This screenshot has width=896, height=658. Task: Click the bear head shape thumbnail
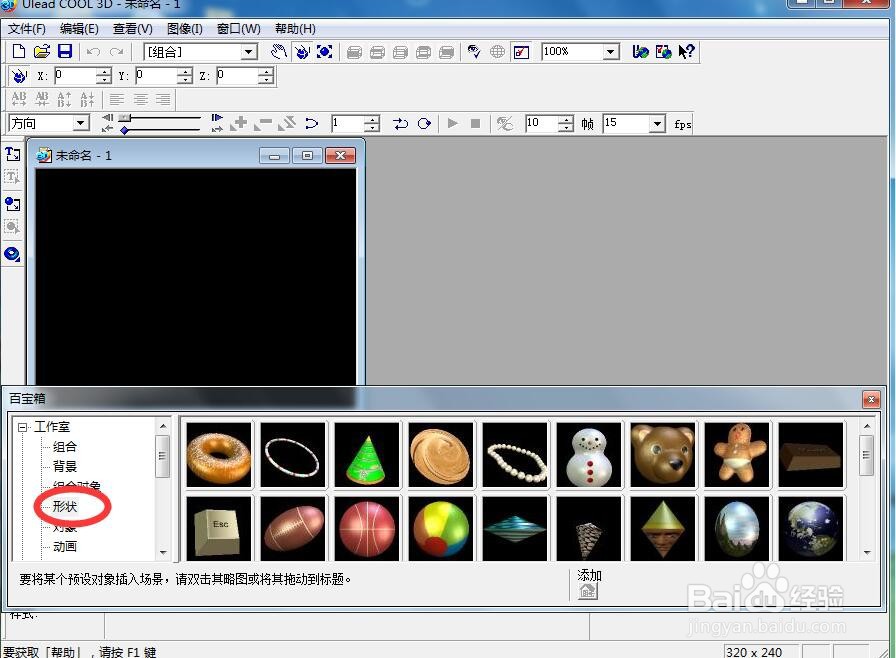point(663,455)
